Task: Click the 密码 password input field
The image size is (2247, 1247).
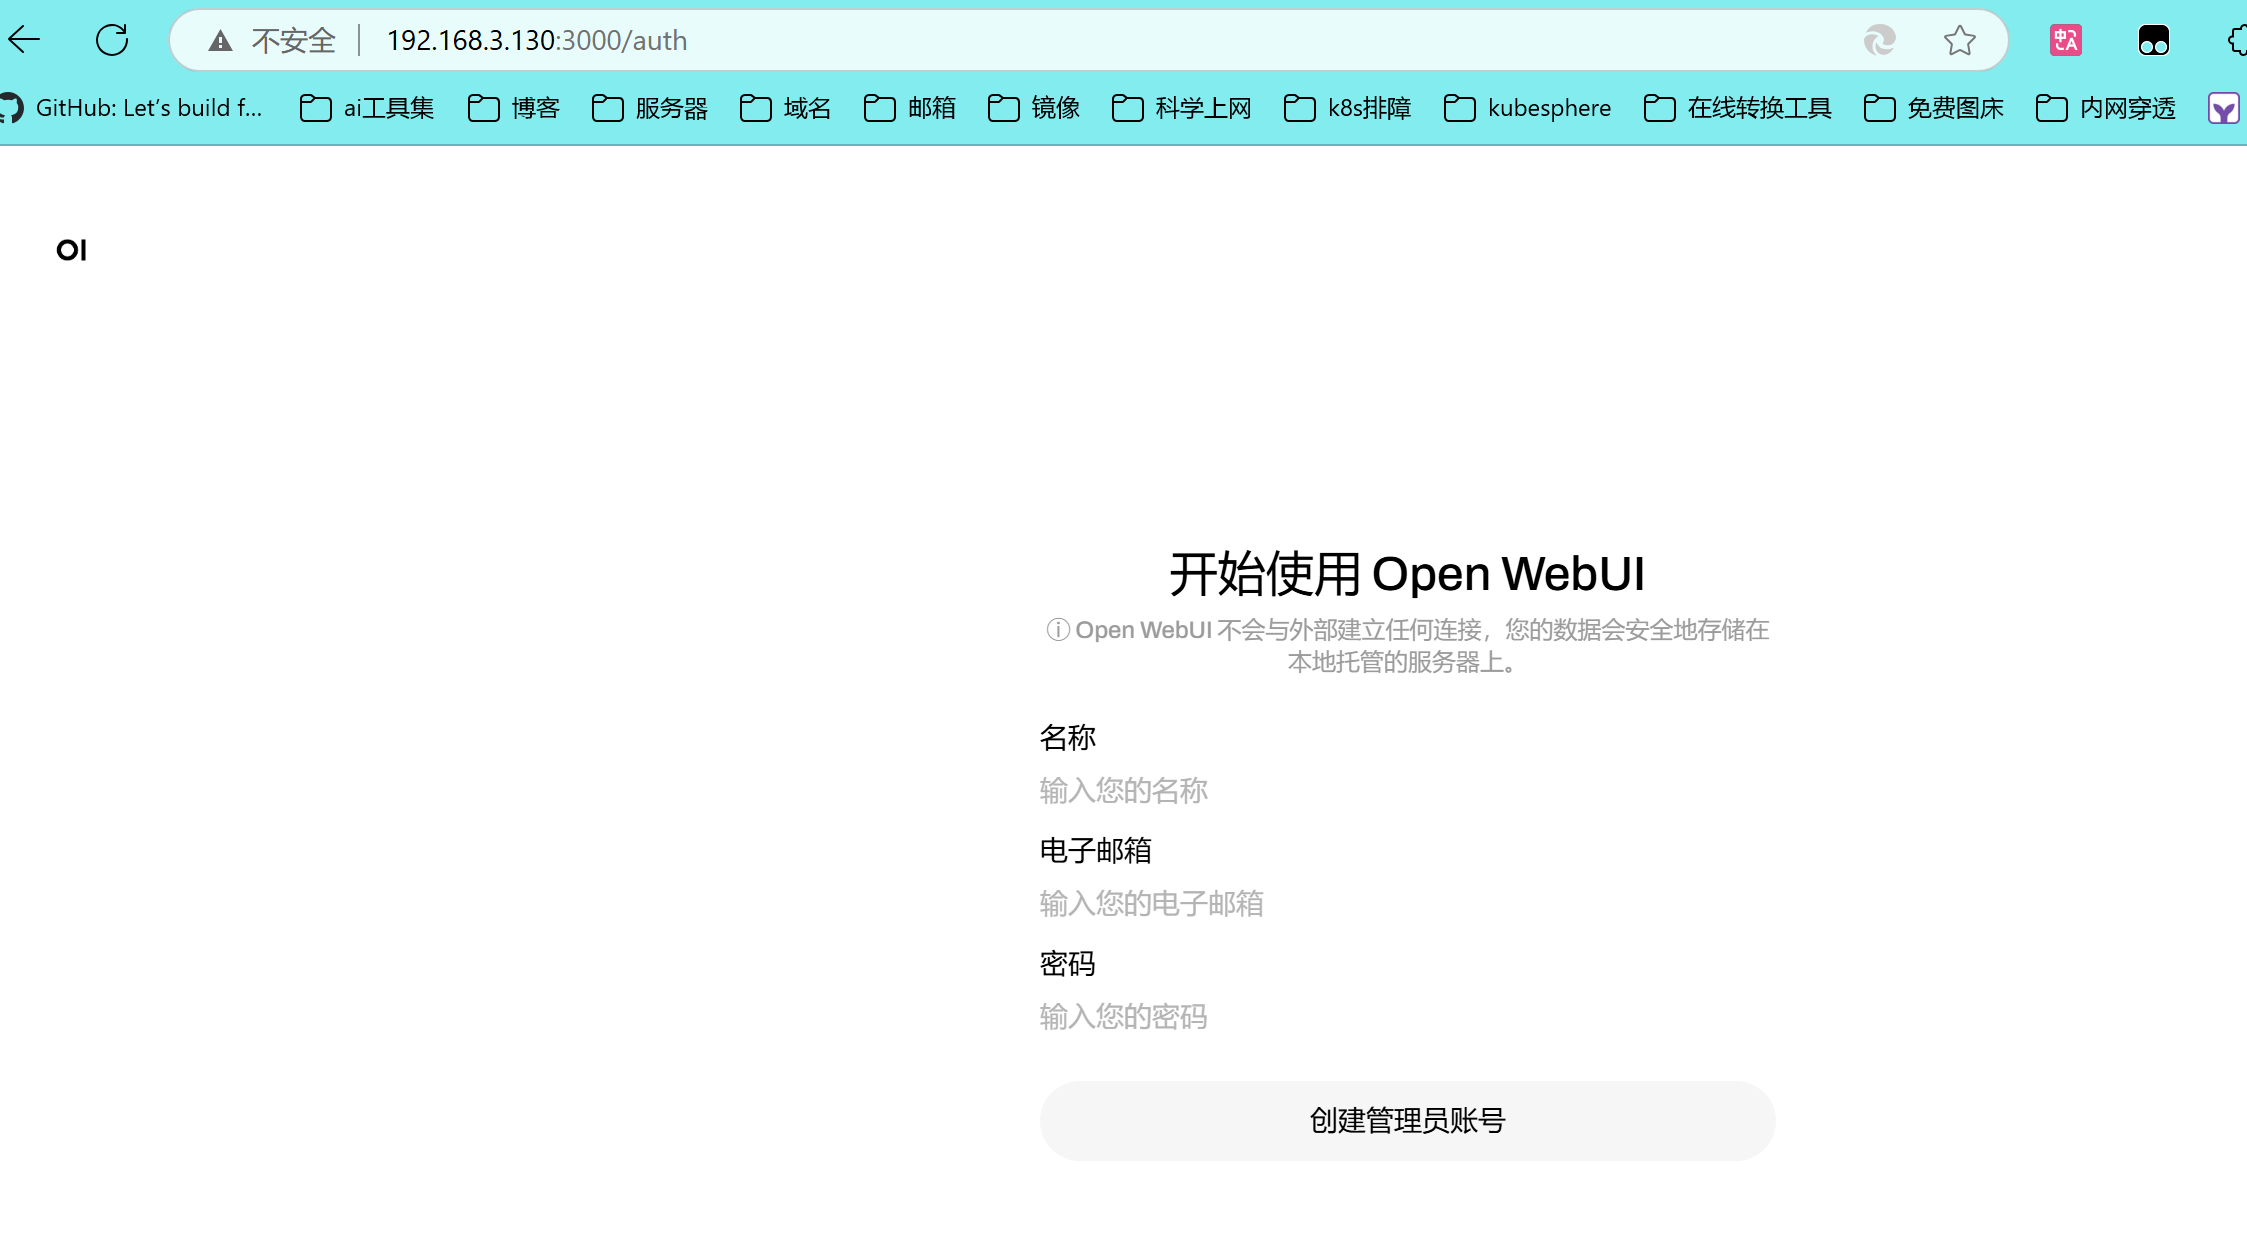Action: 1407,1017
